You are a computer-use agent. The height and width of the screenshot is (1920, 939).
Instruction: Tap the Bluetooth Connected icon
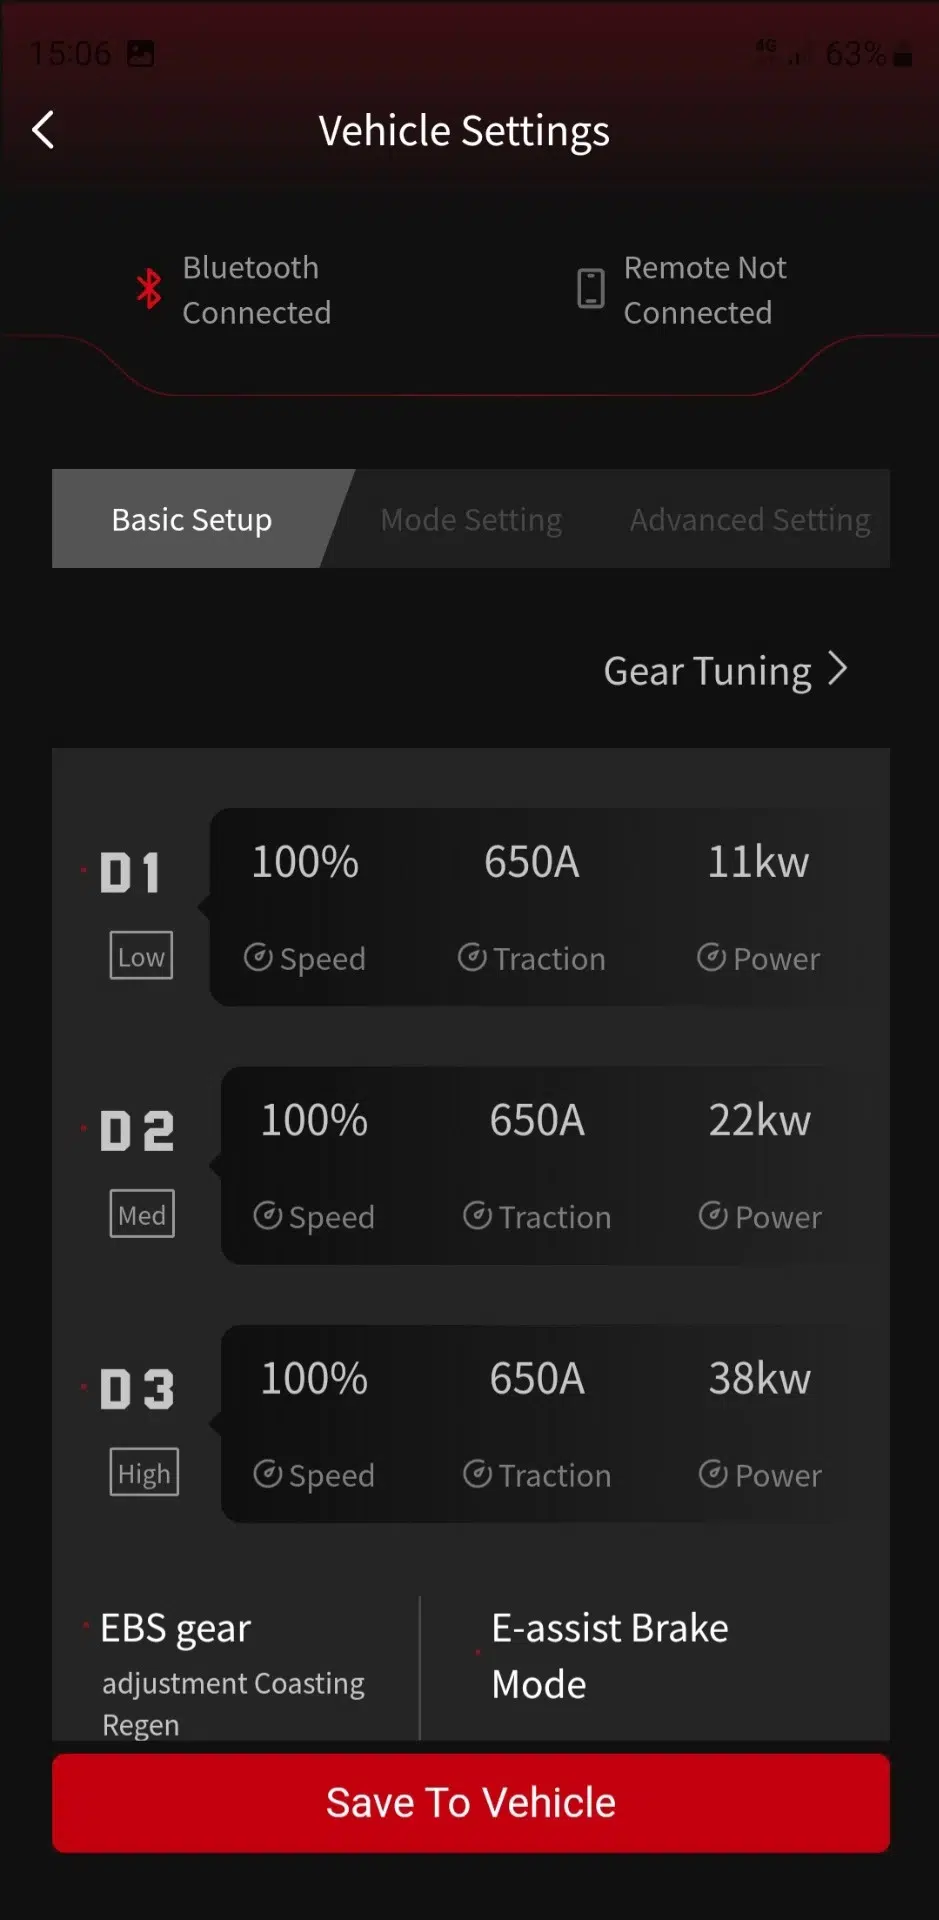click(x=149, y=289)
